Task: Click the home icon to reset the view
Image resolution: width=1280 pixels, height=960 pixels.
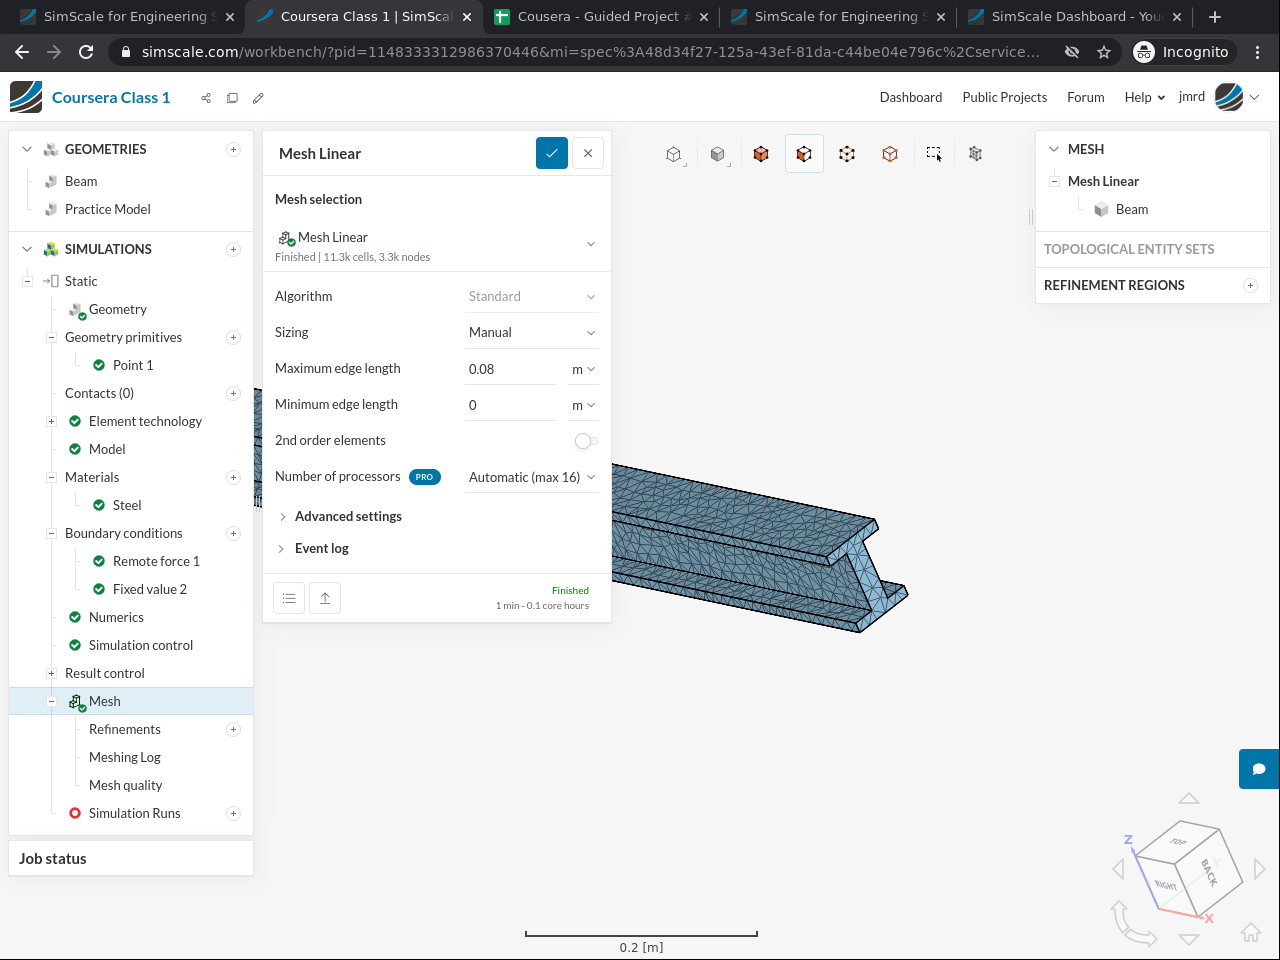Action: (x=1251, y=932)
